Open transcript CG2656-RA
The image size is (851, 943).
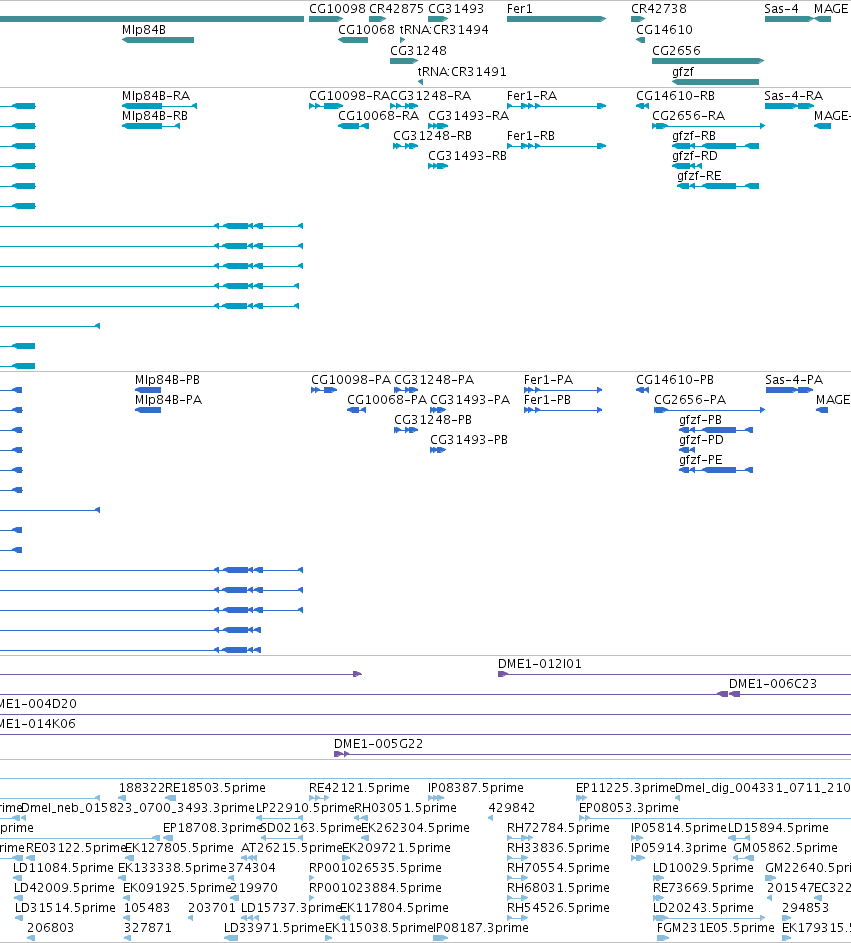pos(708,126)
